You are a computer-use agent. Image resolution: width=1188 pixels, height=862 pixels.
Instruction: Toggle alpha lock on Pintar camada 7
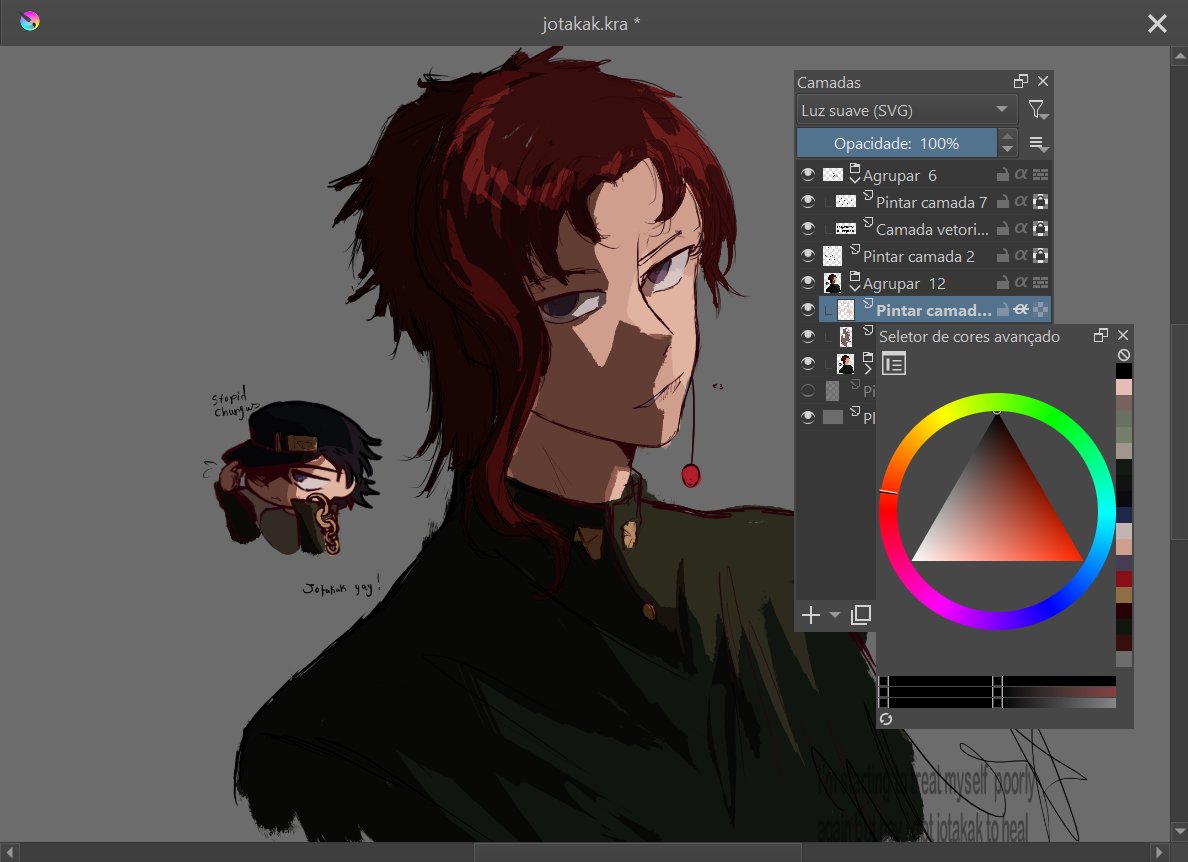click(x=1040, y=201)
